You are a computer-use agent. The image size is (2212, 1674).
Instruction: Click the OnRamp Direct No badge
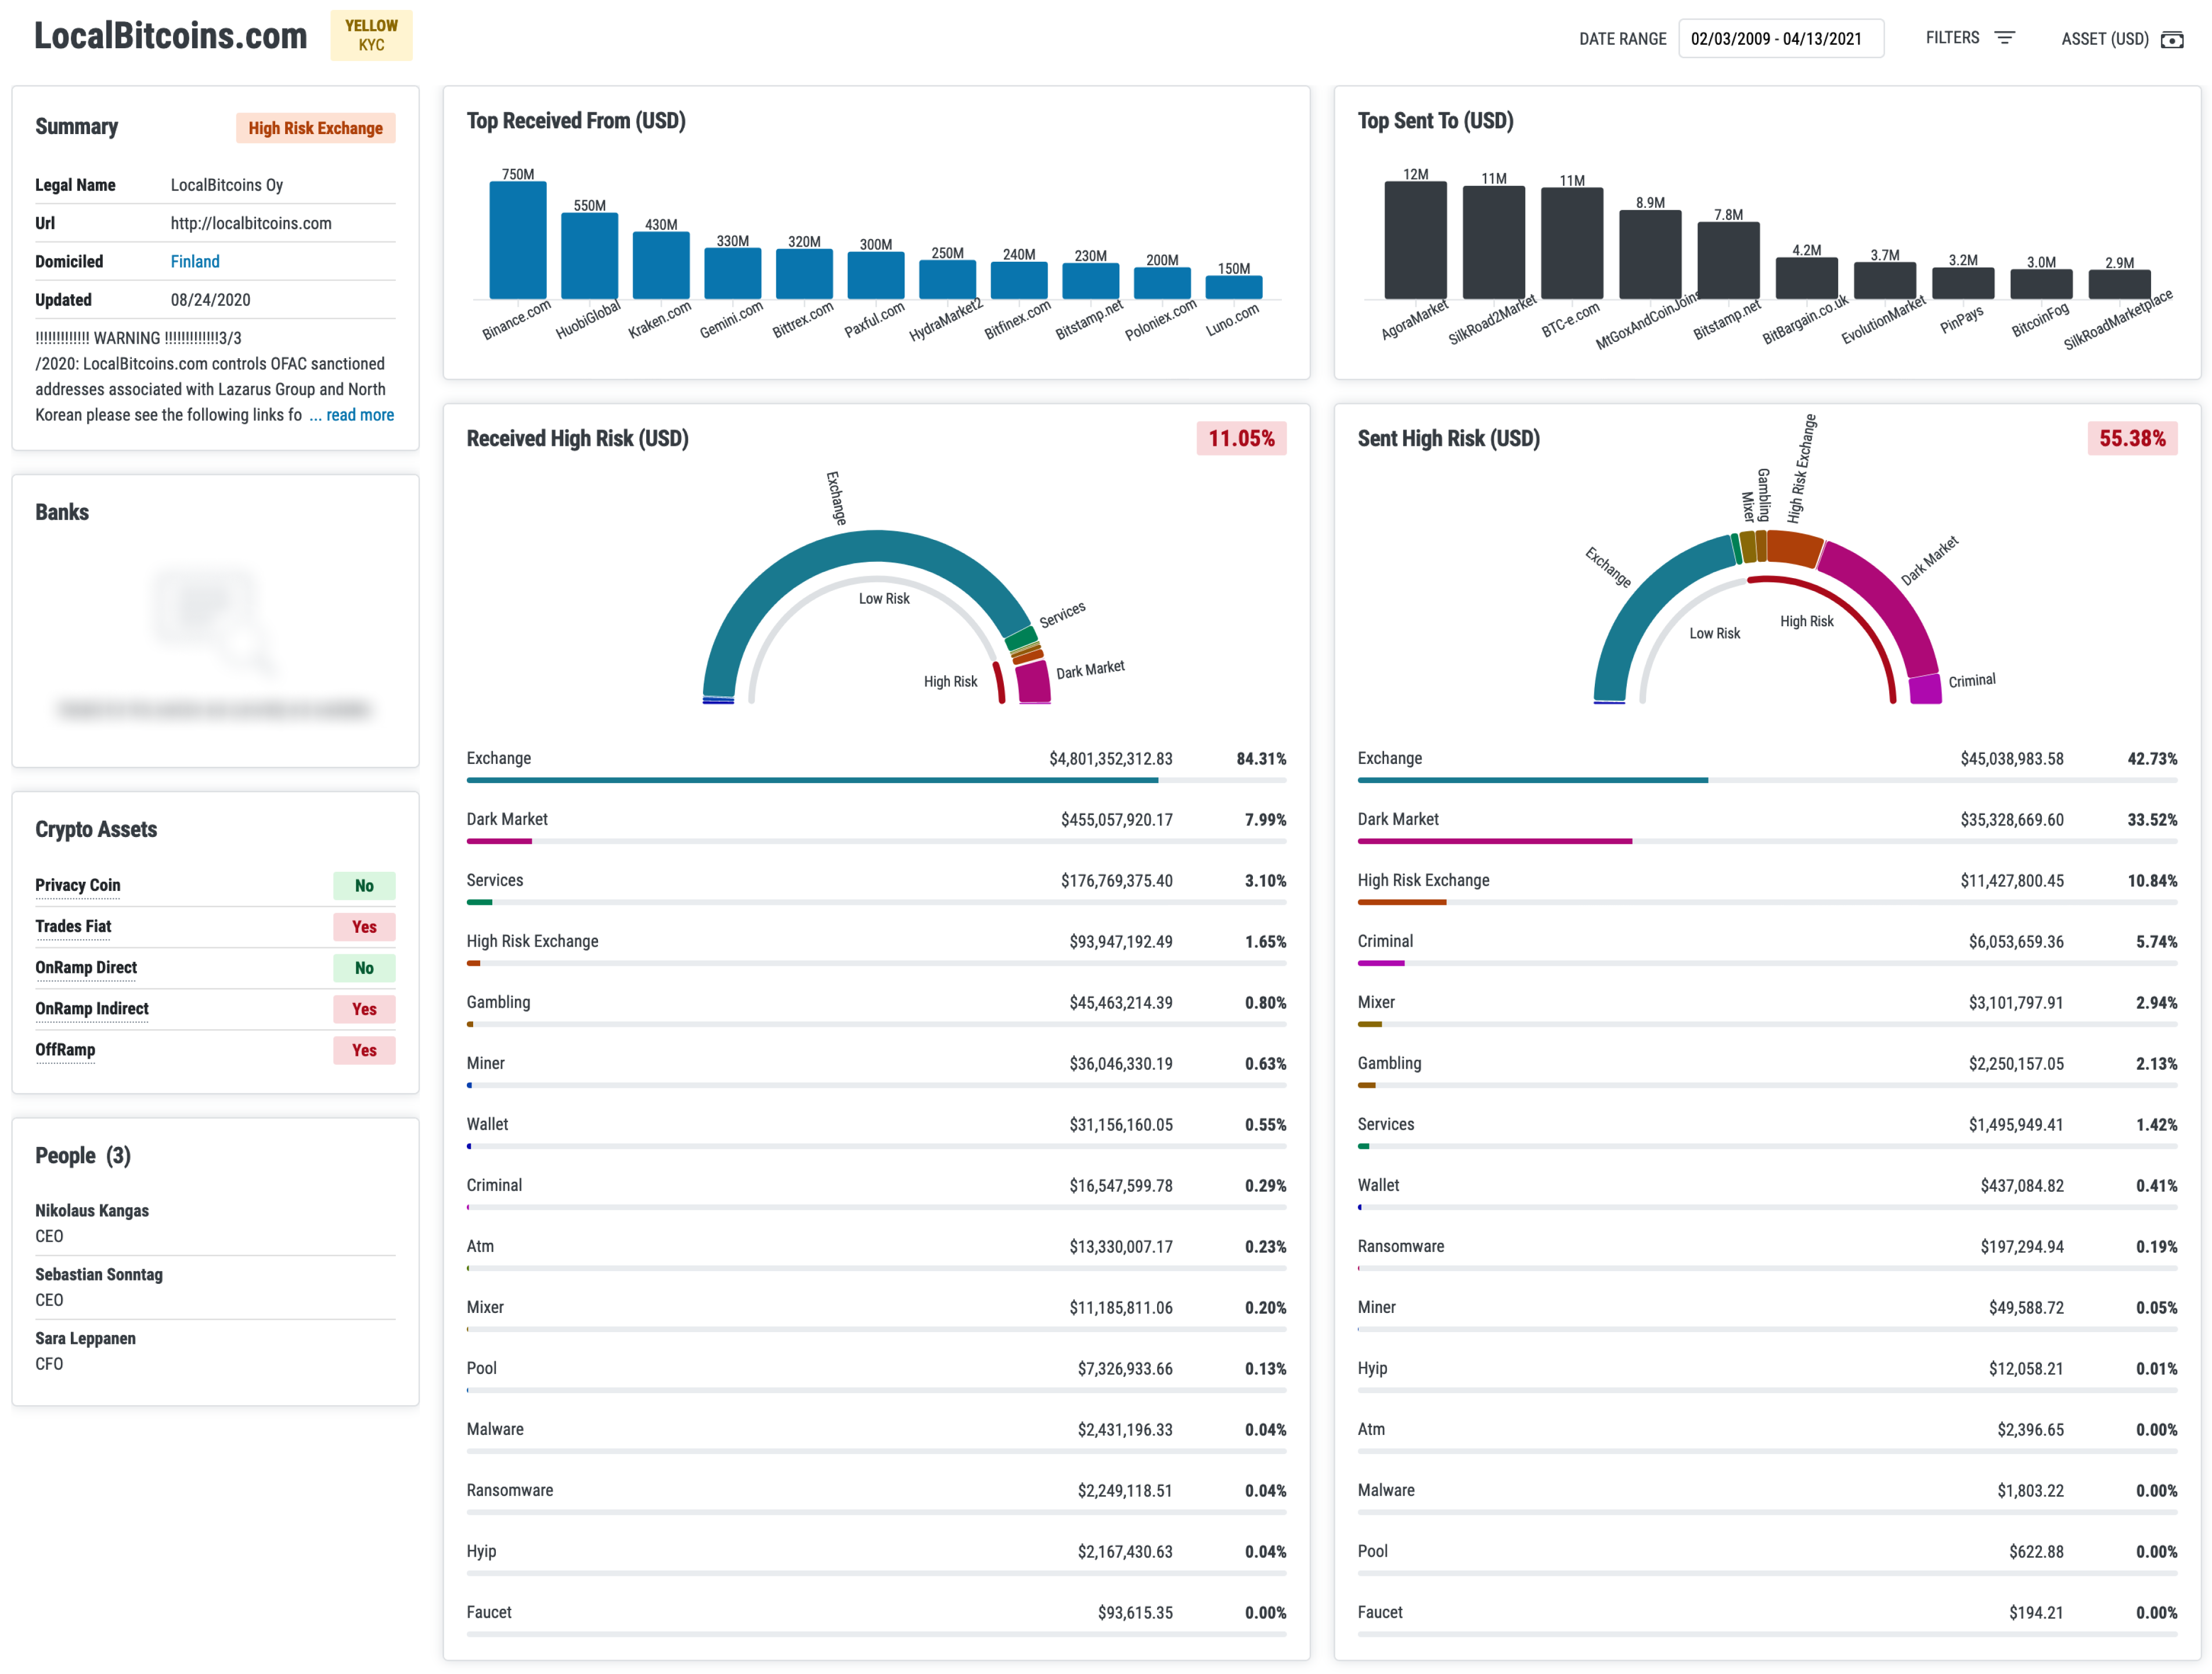(x=364, y=968)
